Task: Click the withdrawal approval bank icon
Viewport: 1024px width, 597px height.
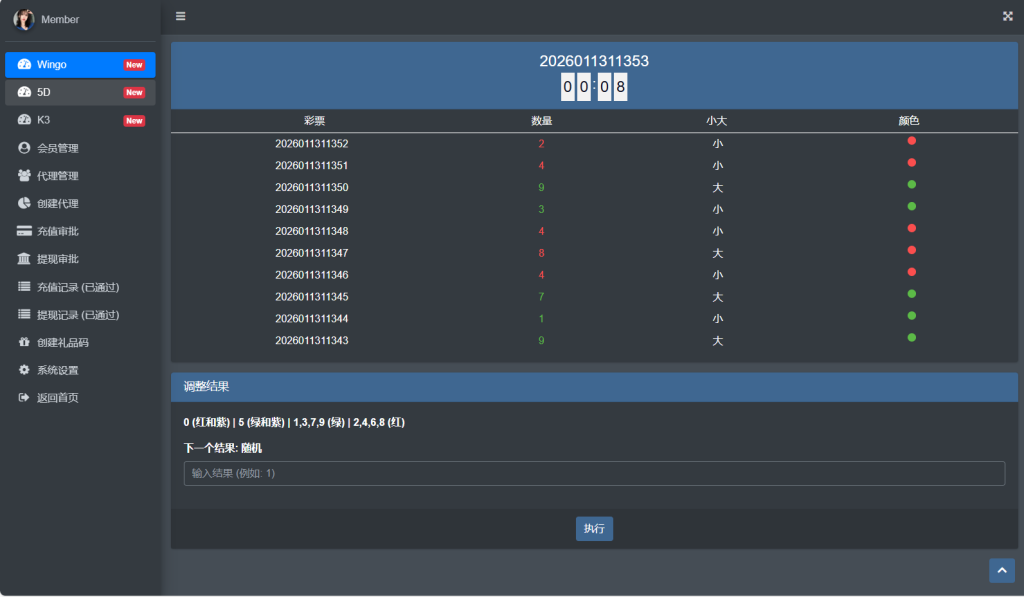Action: click(24, 259)
